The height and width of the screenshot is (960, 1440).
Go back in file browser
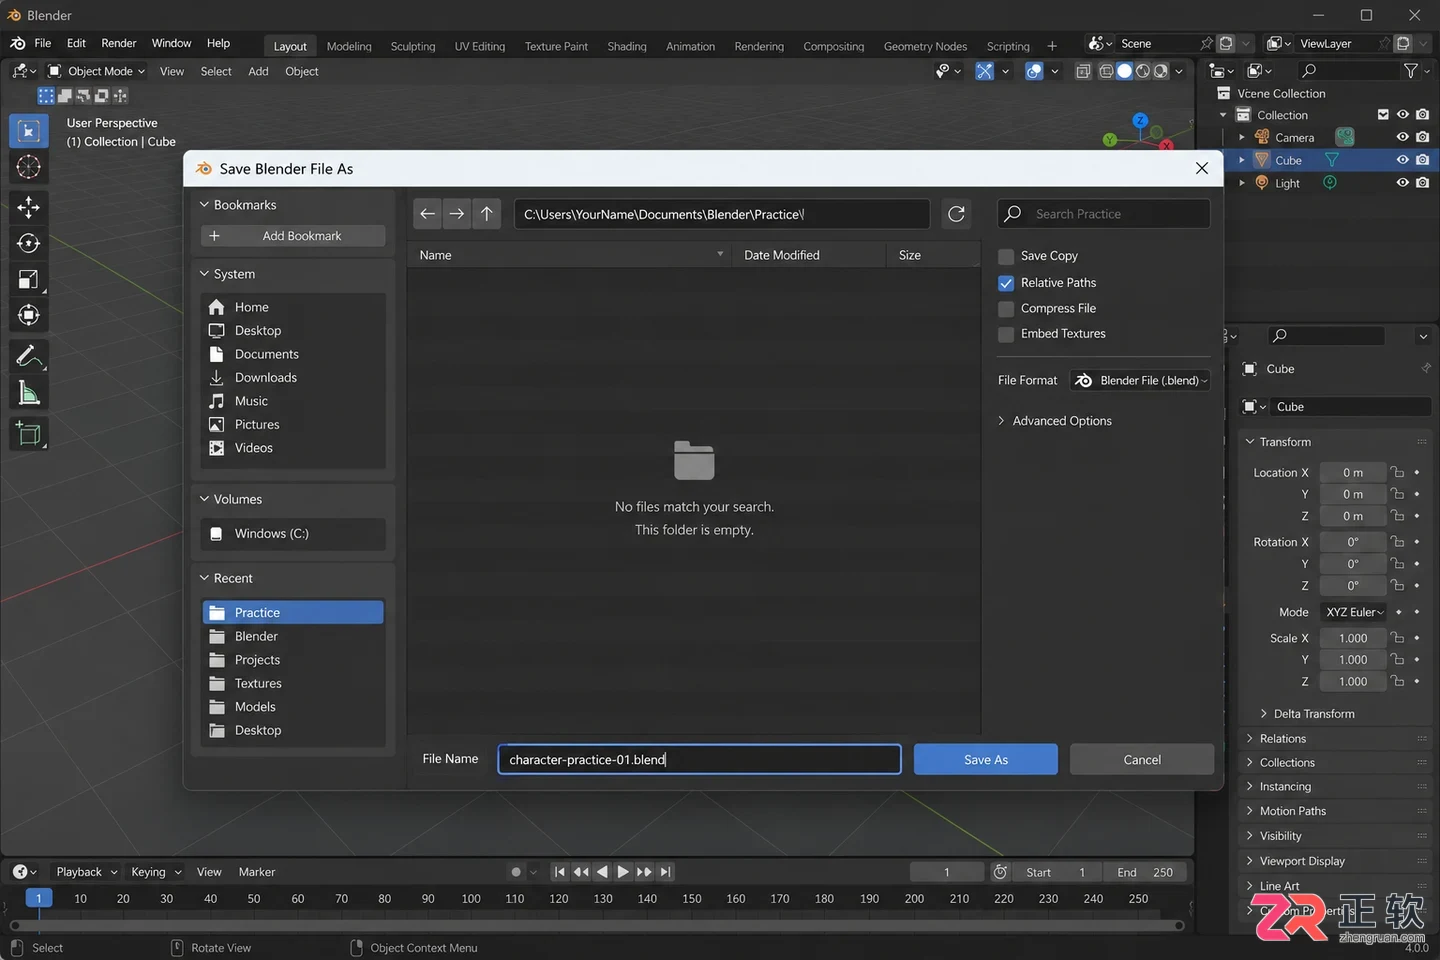[428, 214]
